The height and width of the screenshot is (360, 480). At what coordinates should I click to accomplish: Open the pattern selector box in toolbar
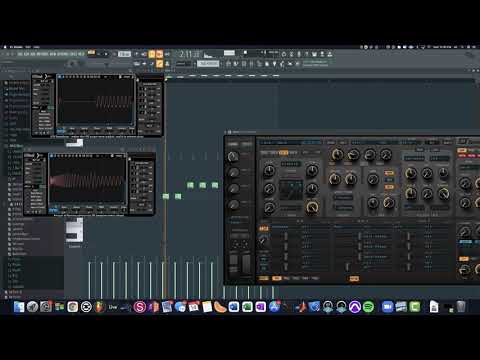tap(208, 63)
